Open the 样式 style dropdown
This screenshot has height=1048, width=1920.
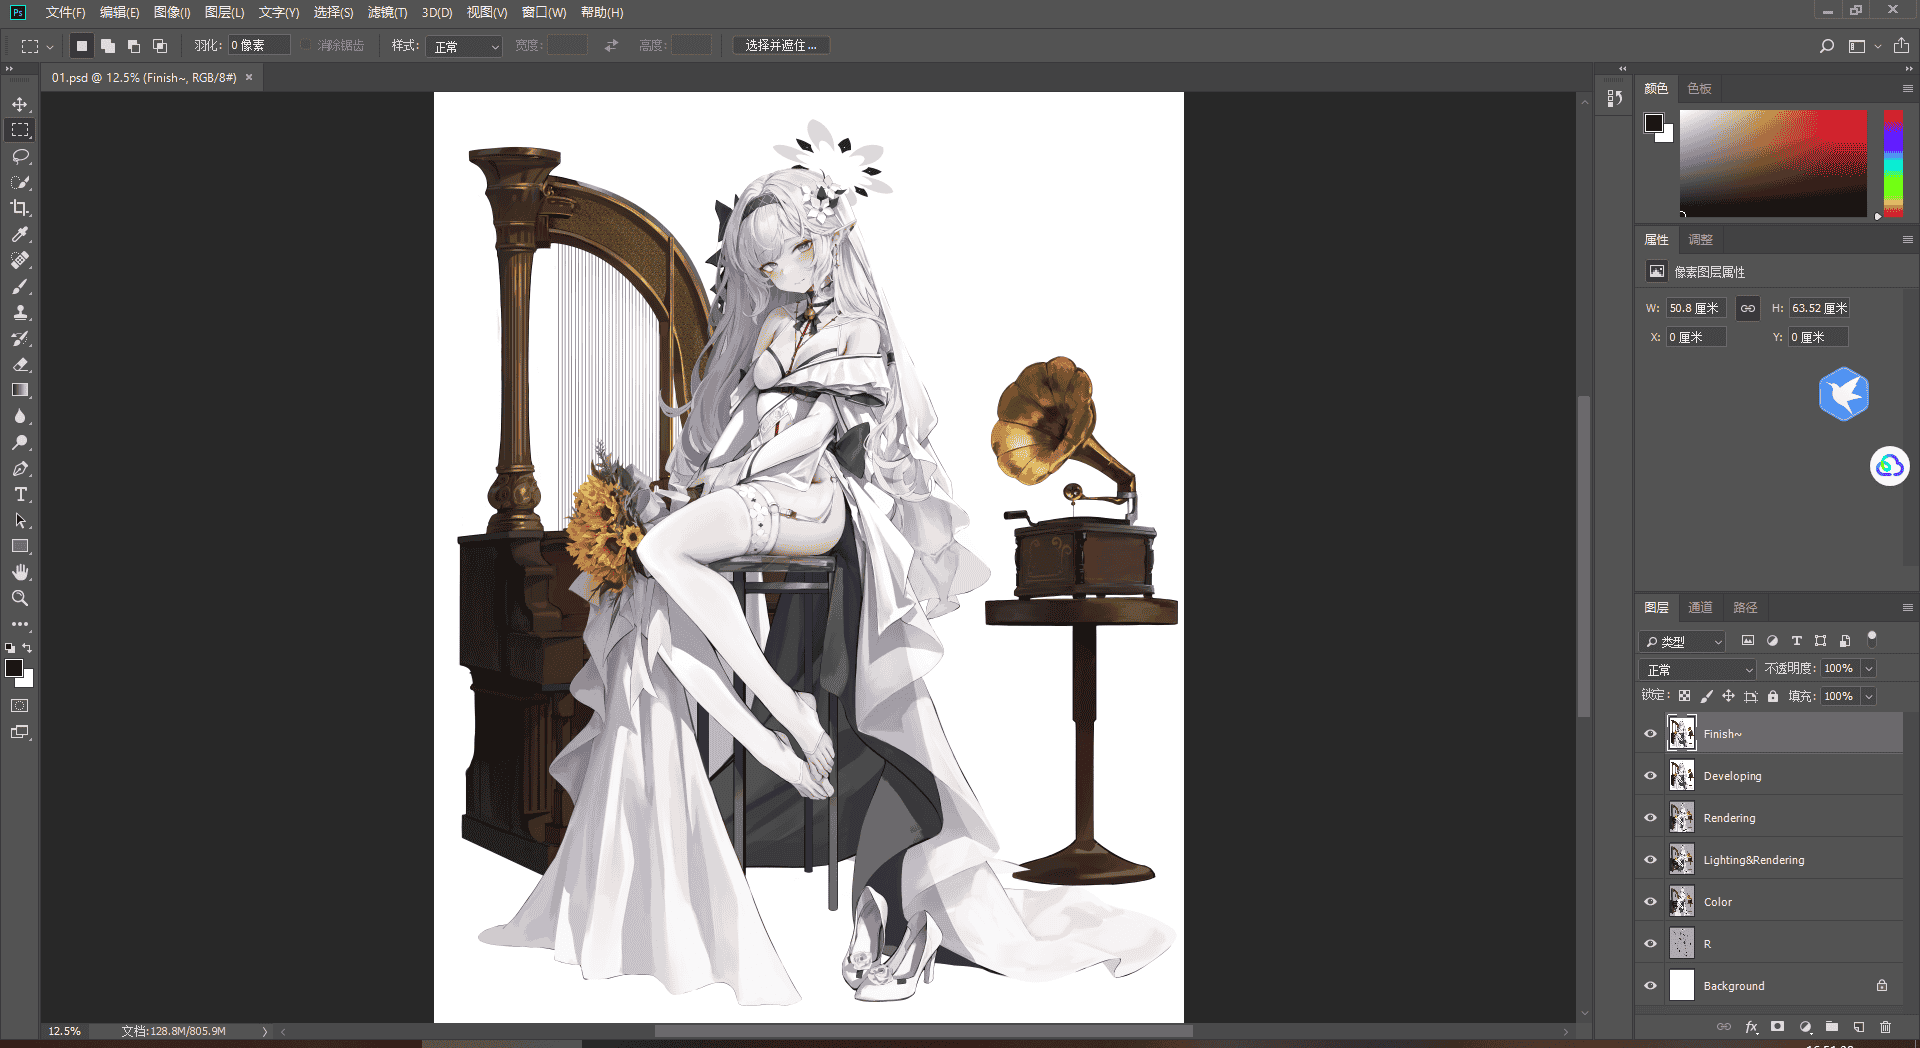[464, 46]
